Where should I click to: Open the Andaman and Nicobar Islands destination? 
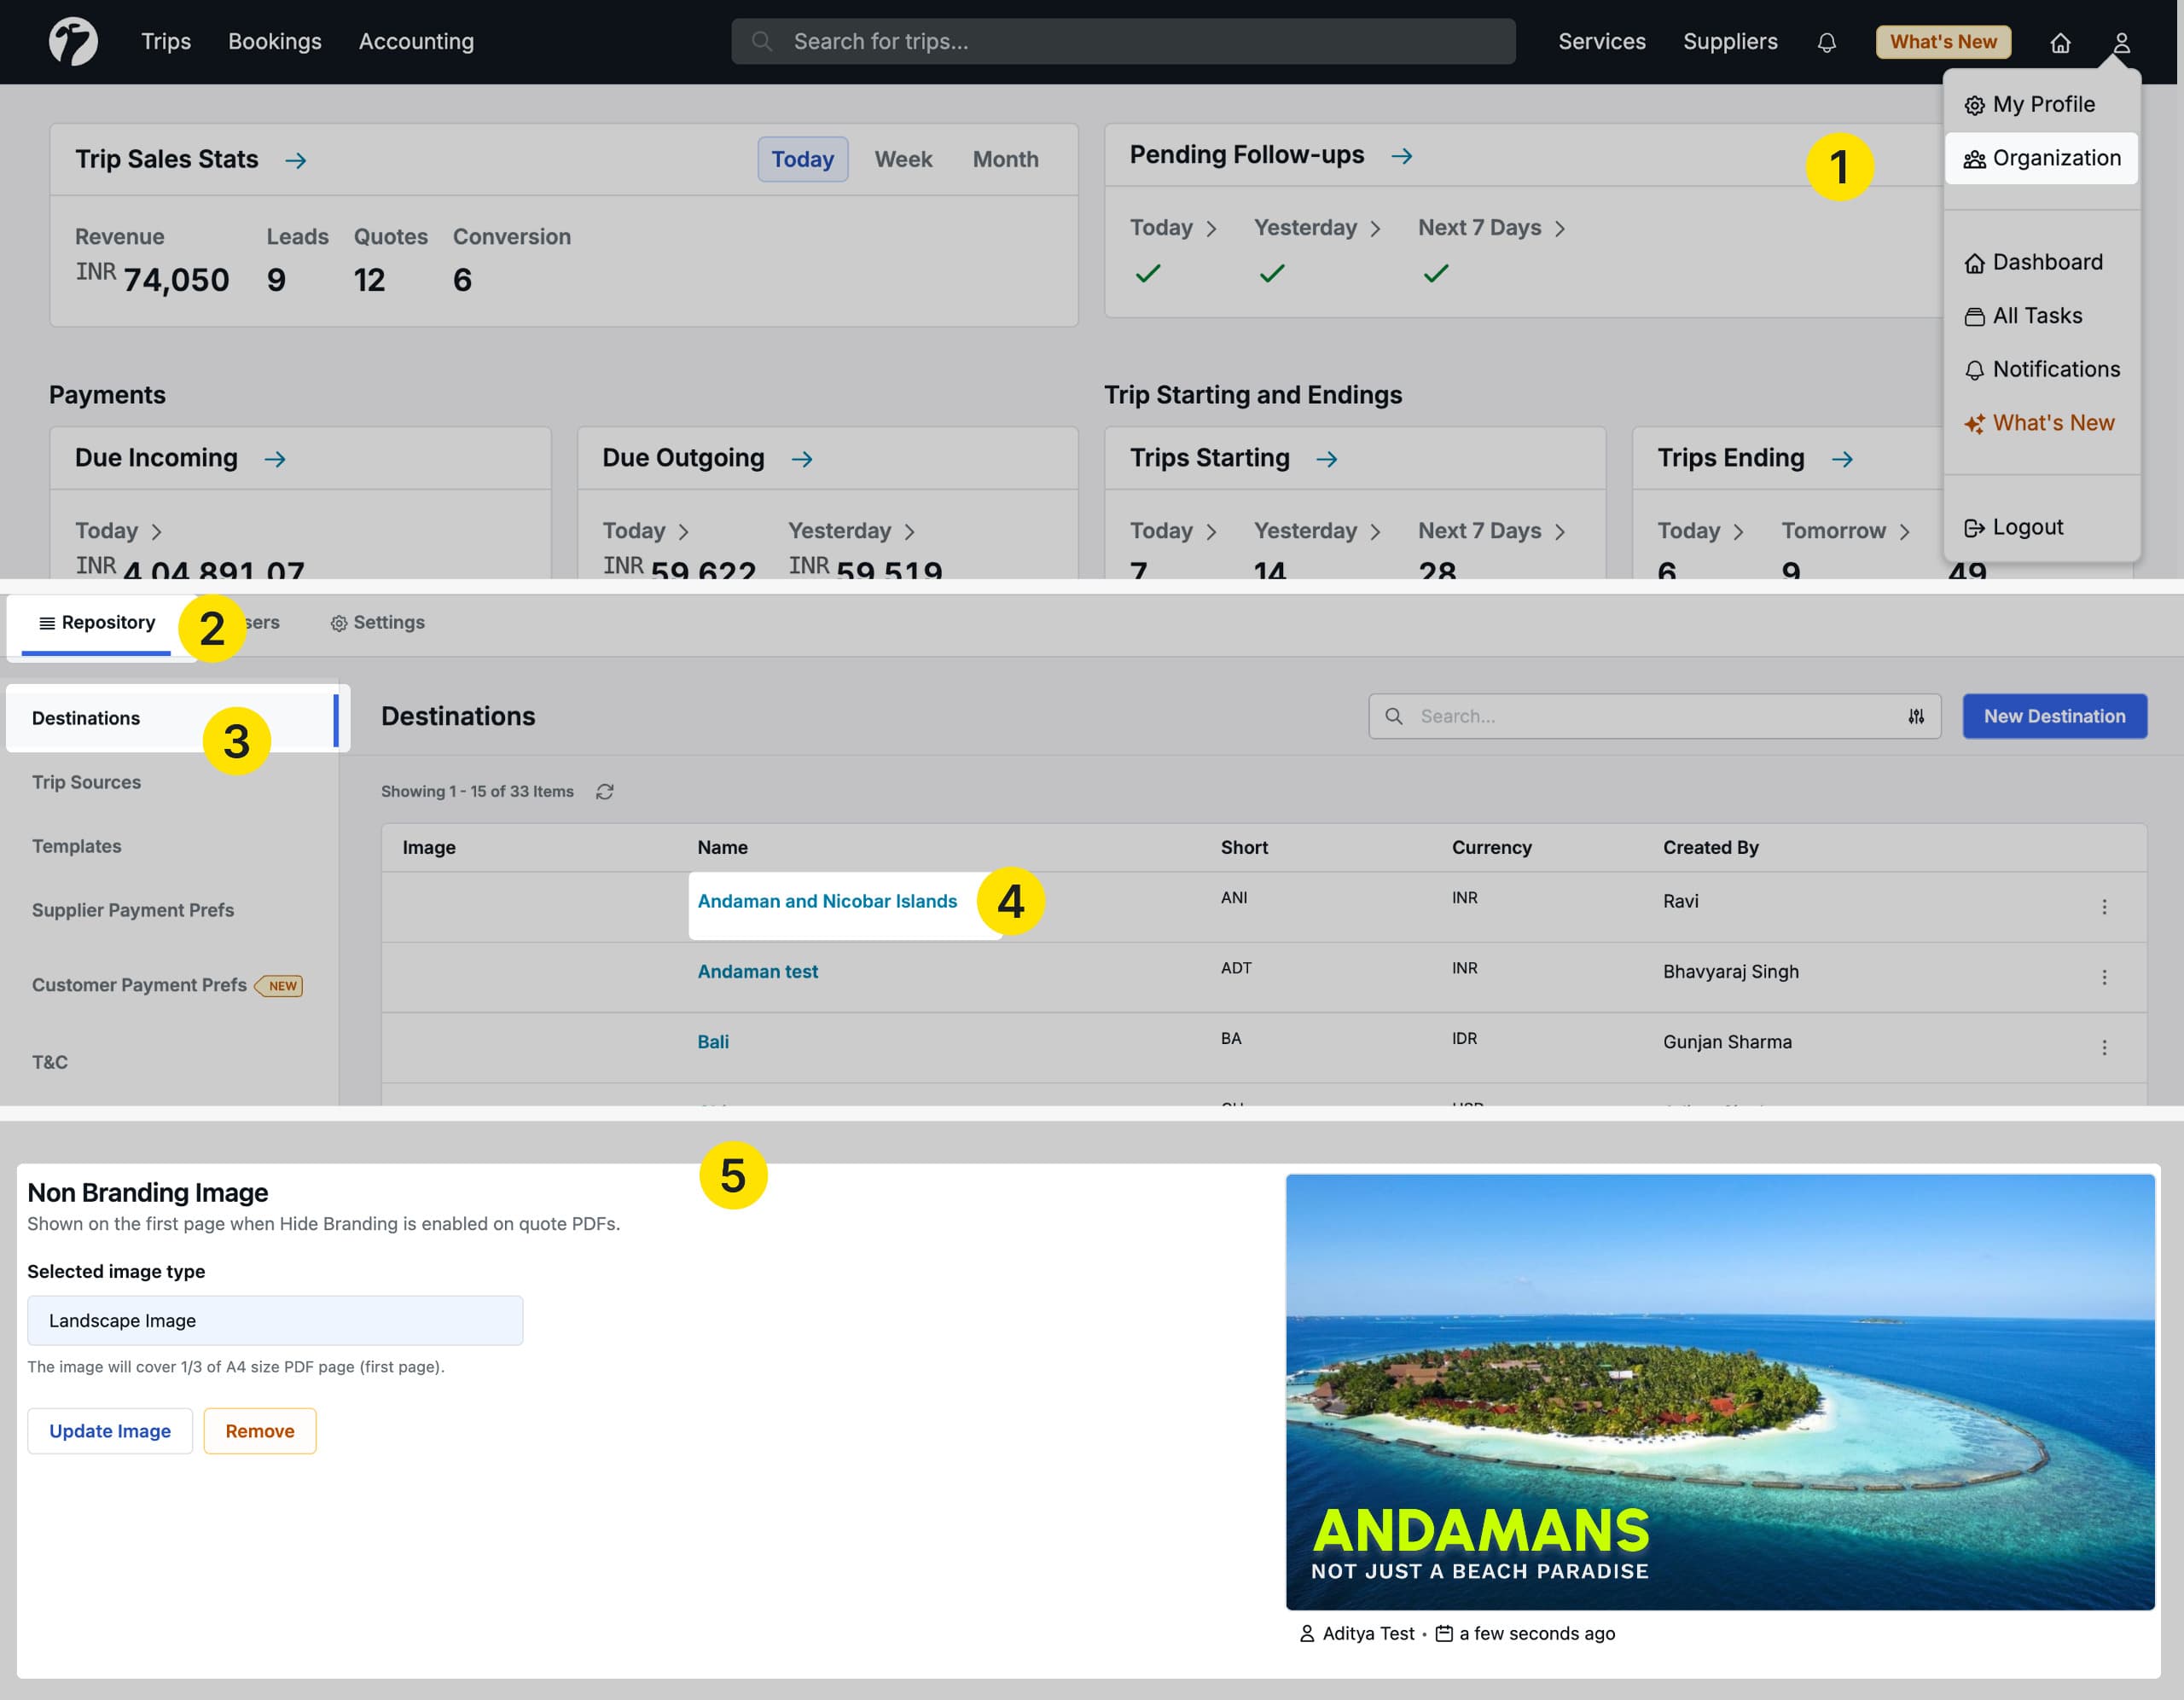[x=827, y=901]
